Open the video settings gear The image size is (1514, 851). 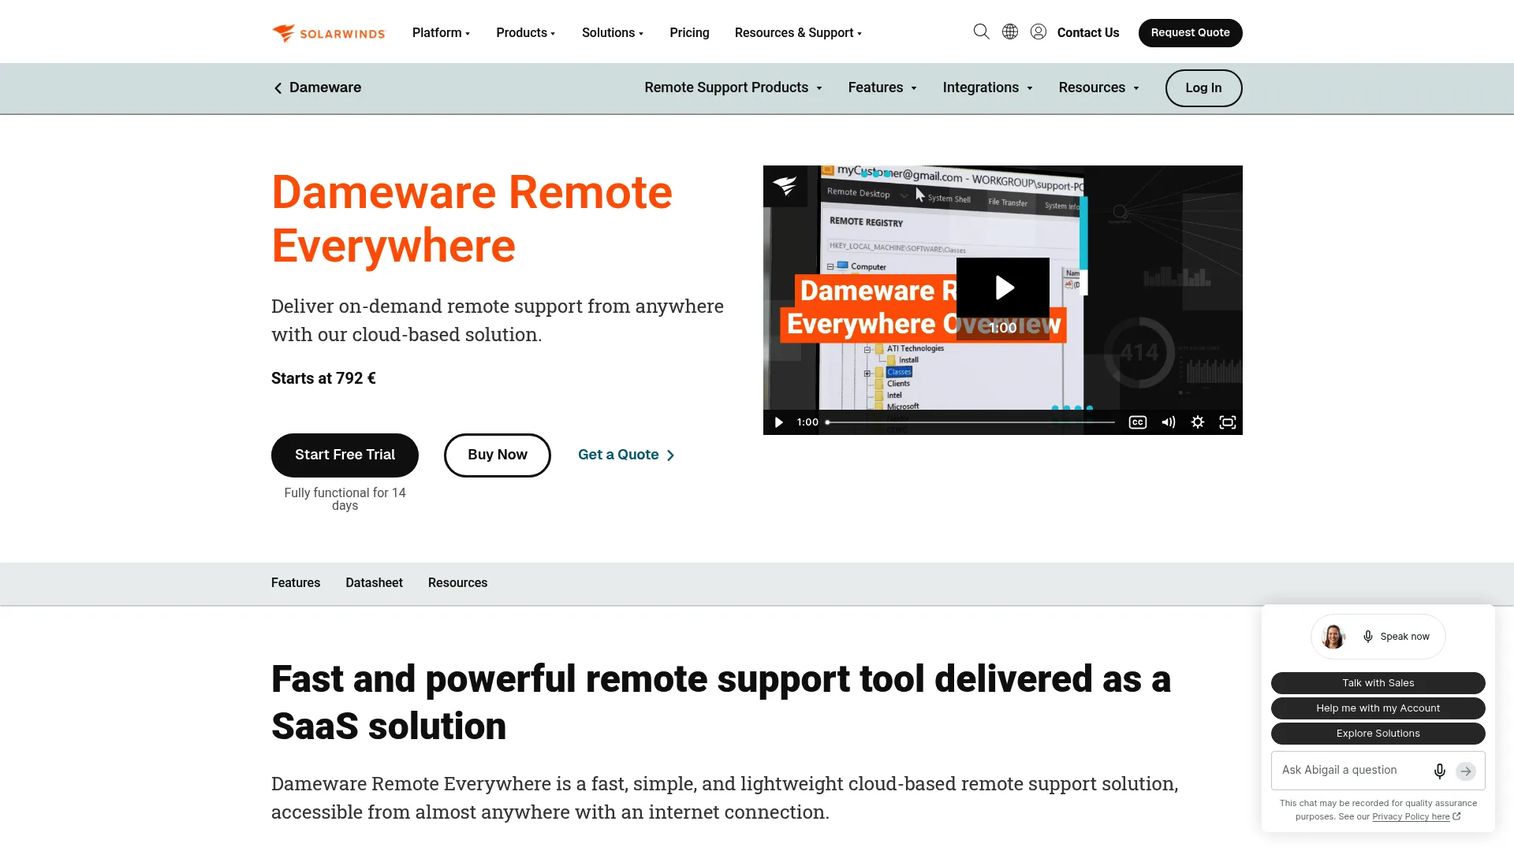pyautogui.click(x=1197, y=422)
